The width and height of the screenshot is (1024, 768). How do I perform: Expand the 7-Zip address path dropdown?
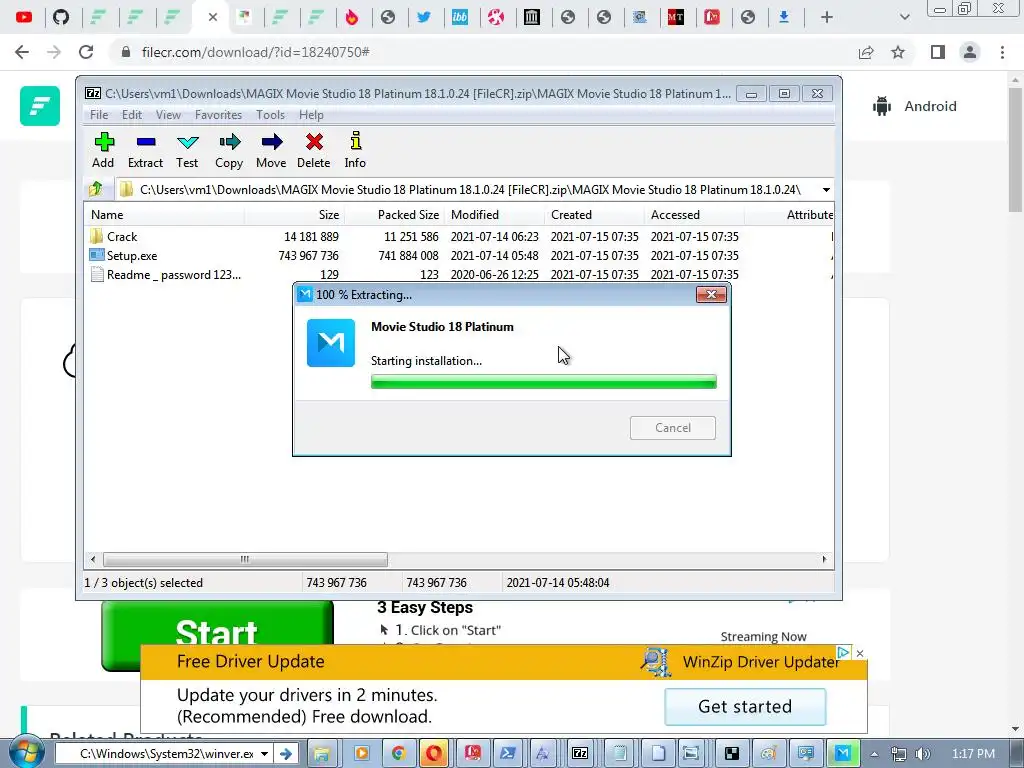(826, 190)
